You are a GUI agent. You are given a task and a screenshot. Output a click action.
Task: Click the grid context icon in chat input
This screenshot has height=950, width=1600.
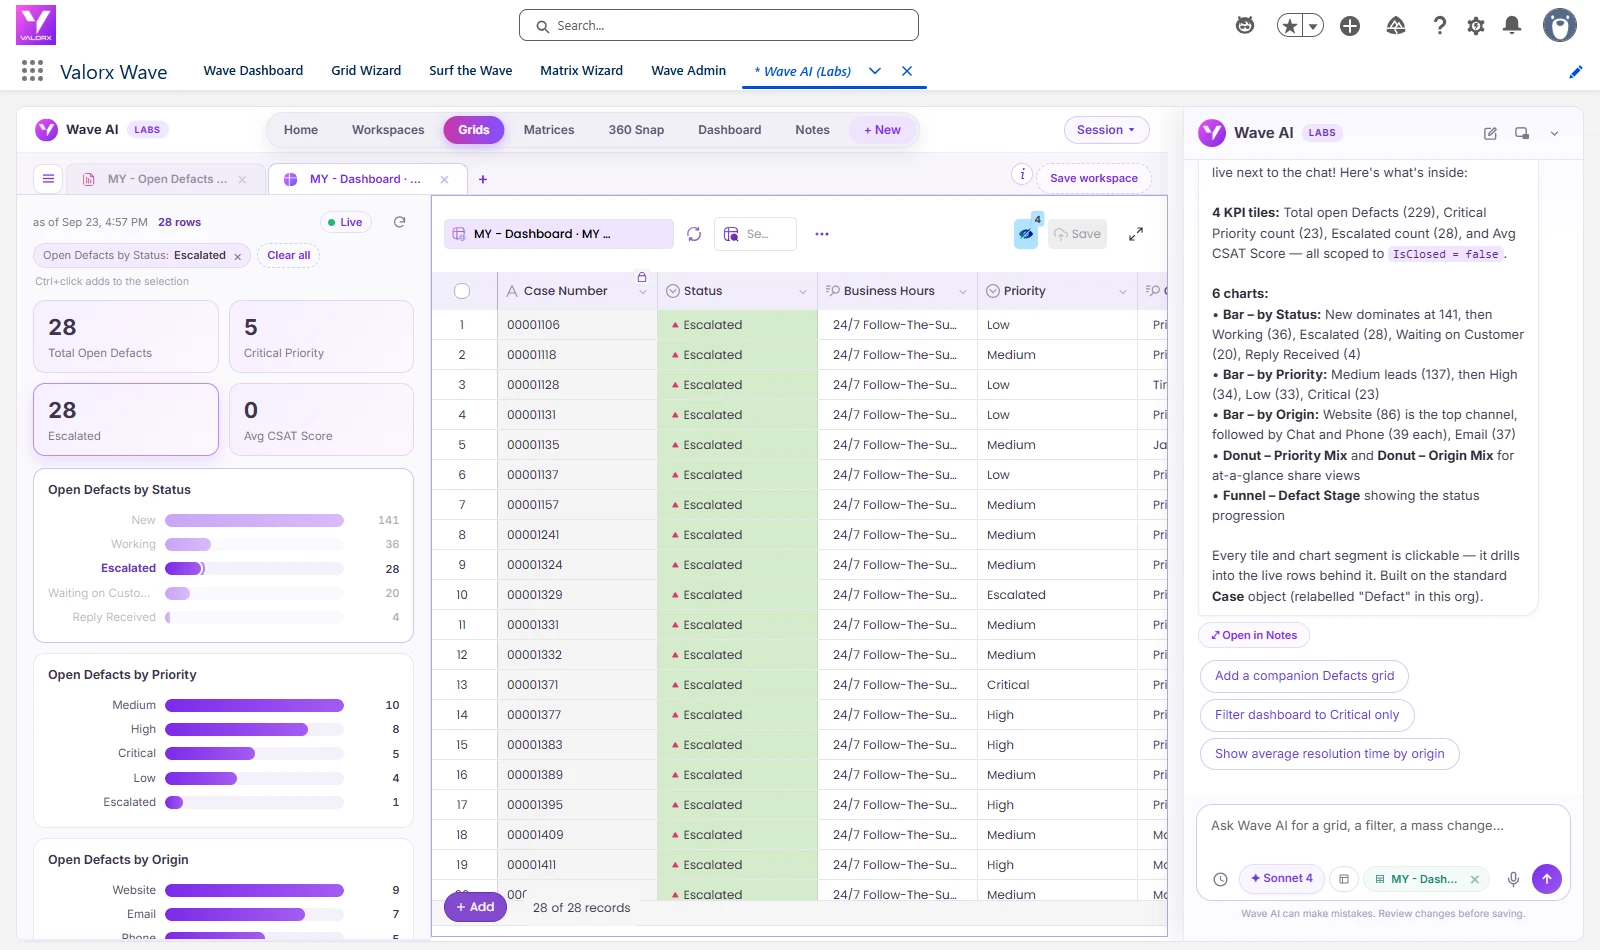1344,879
